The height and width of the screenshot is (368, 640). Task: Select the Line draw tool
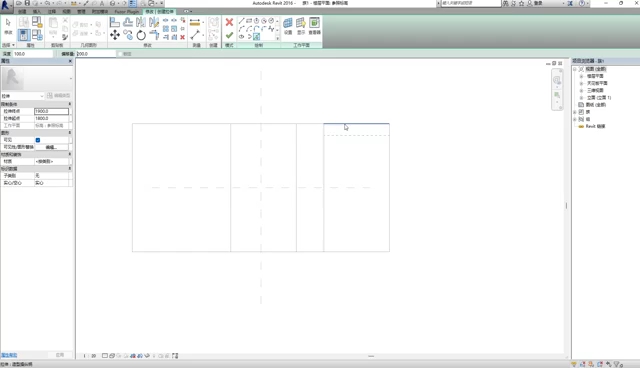pos(241,20)
